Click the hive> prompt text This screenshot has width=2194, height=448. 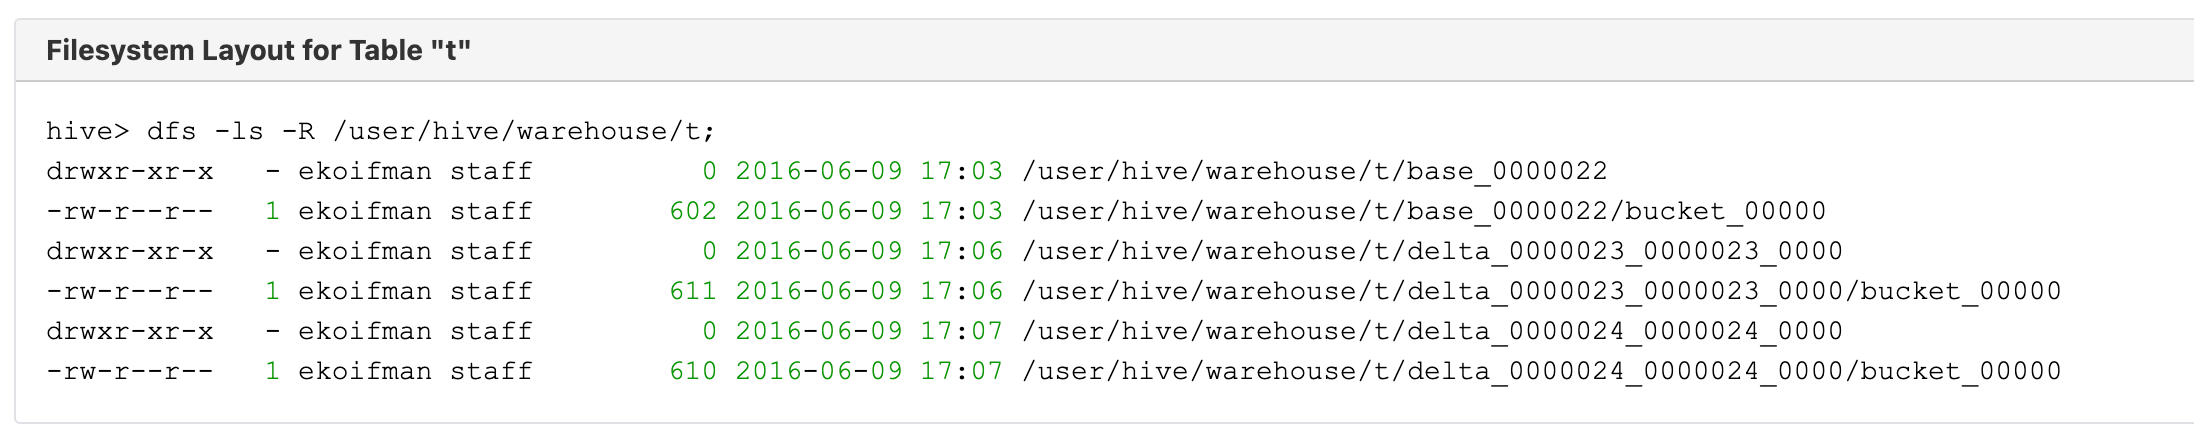click(x=87, y=132)
